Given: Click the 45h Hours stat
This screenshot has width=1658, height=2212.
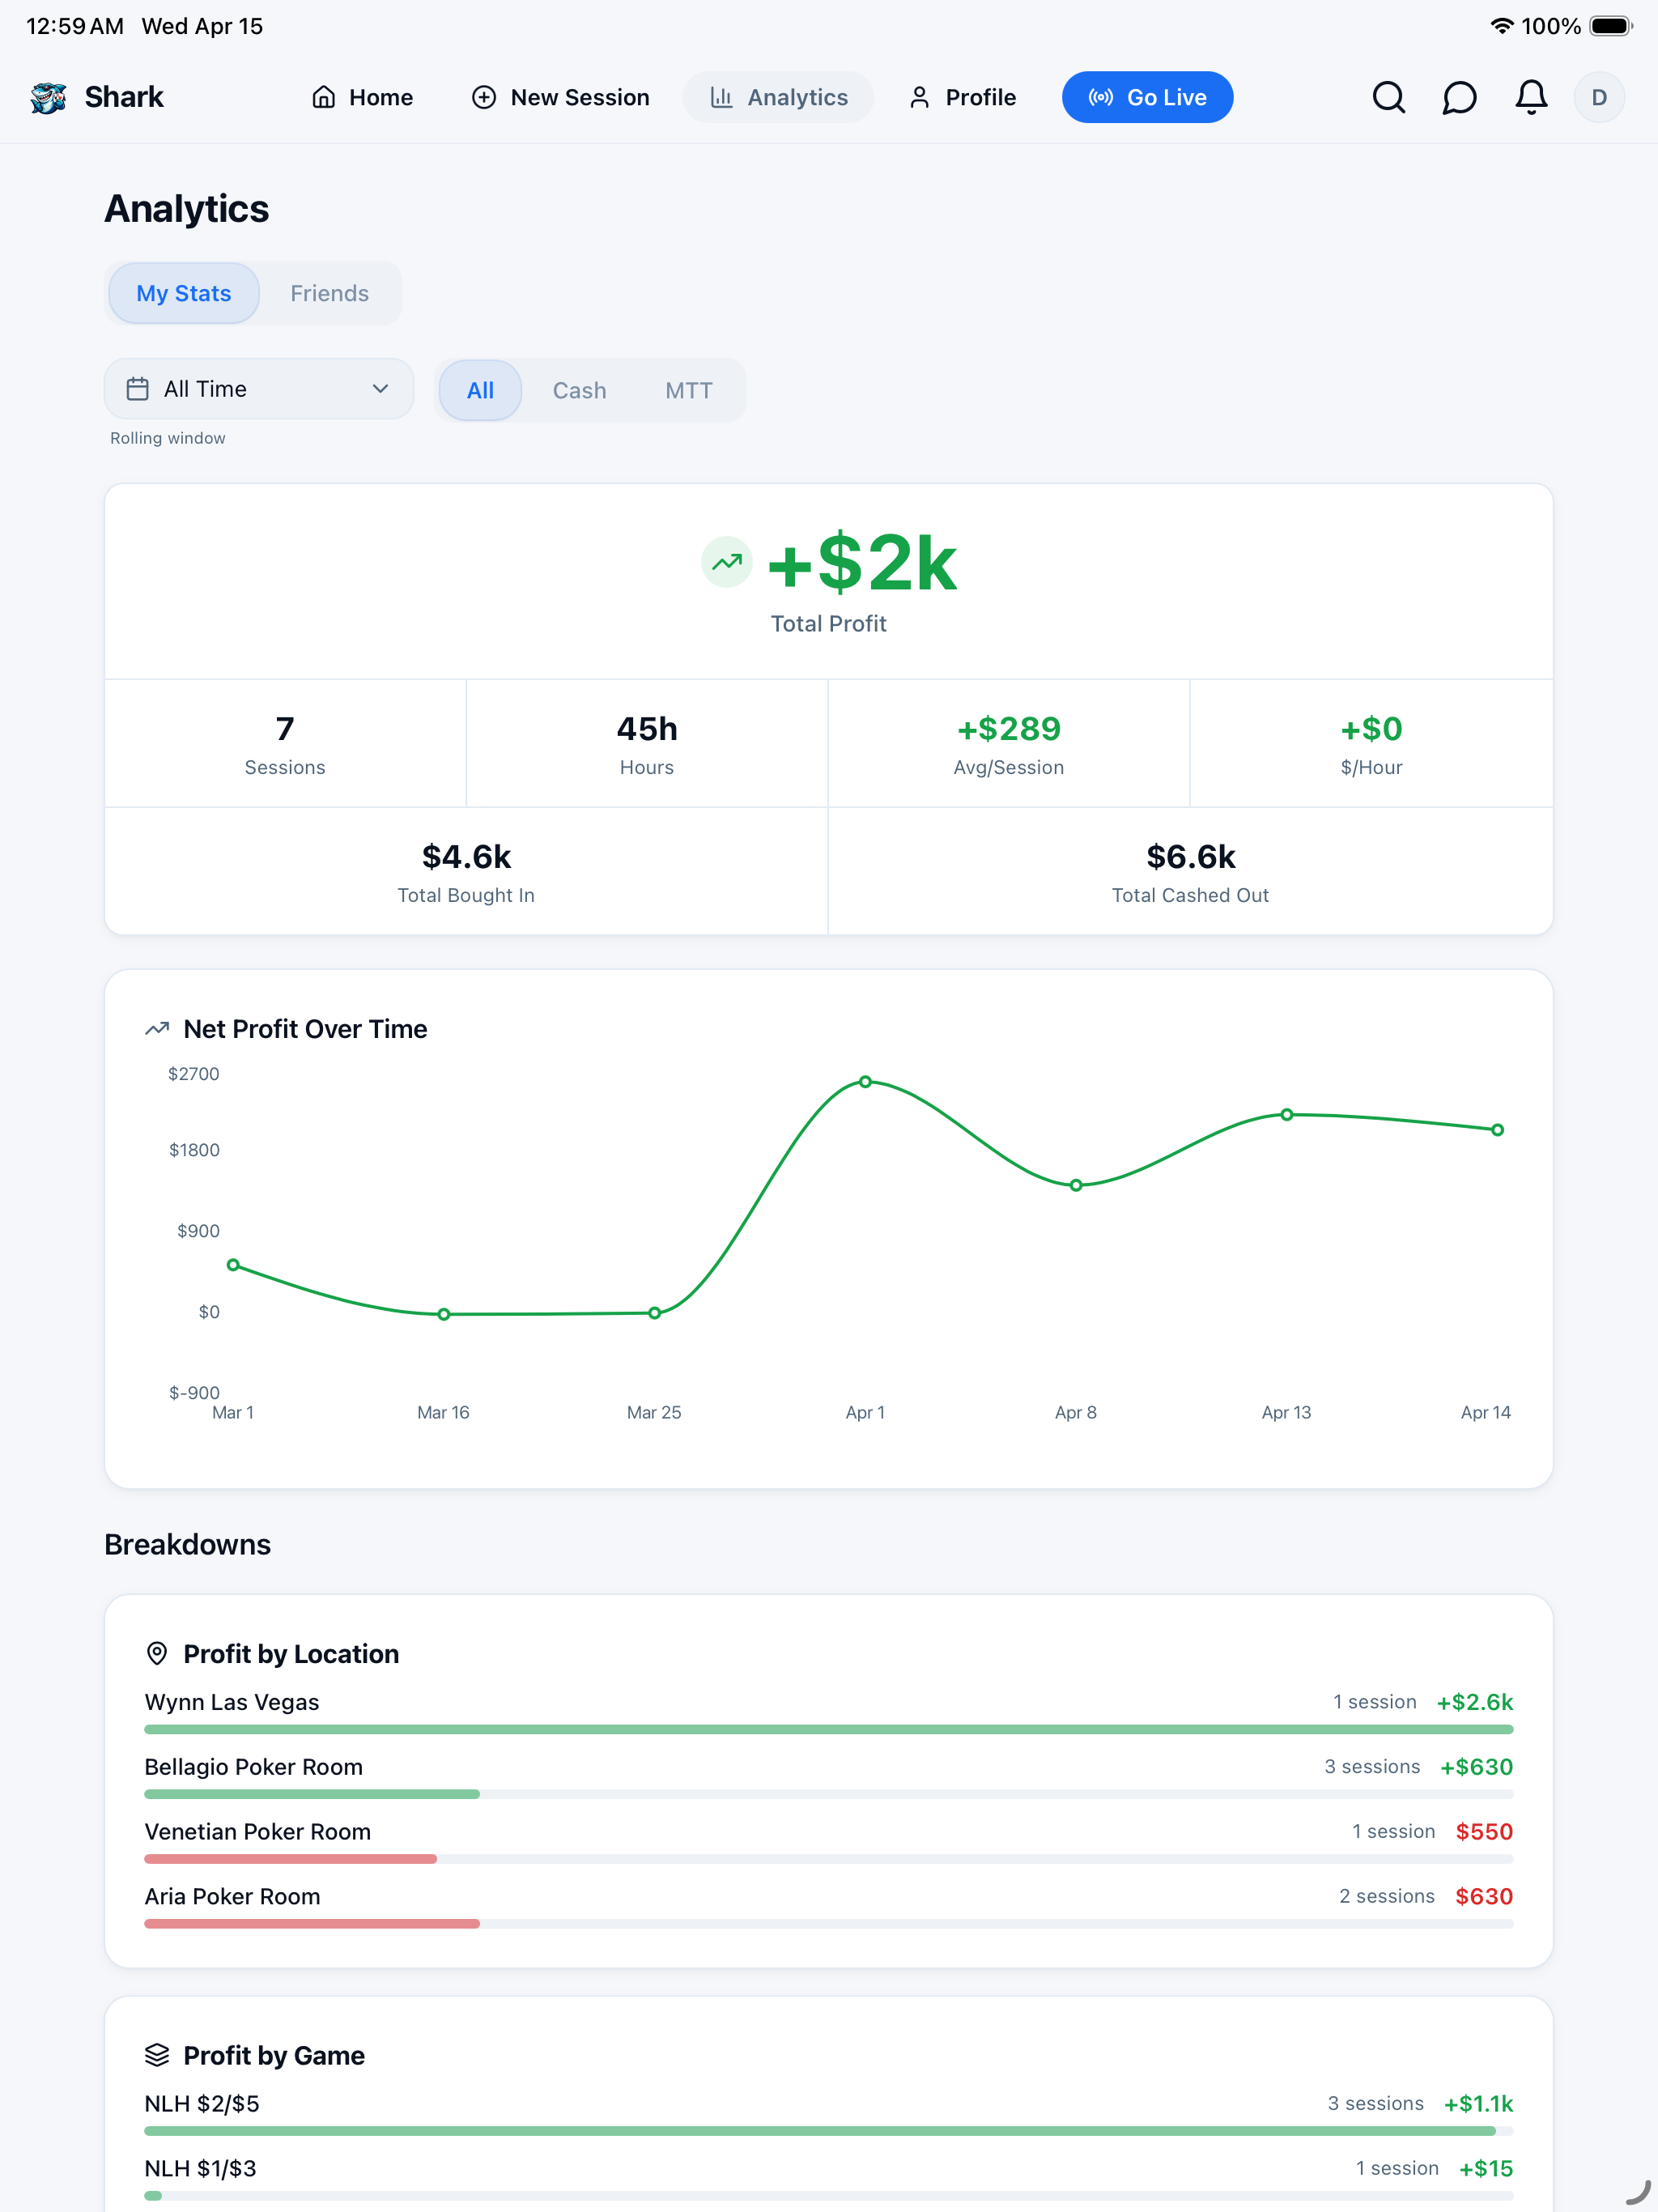Looking at the screenshot, I should tap(647, 743).
